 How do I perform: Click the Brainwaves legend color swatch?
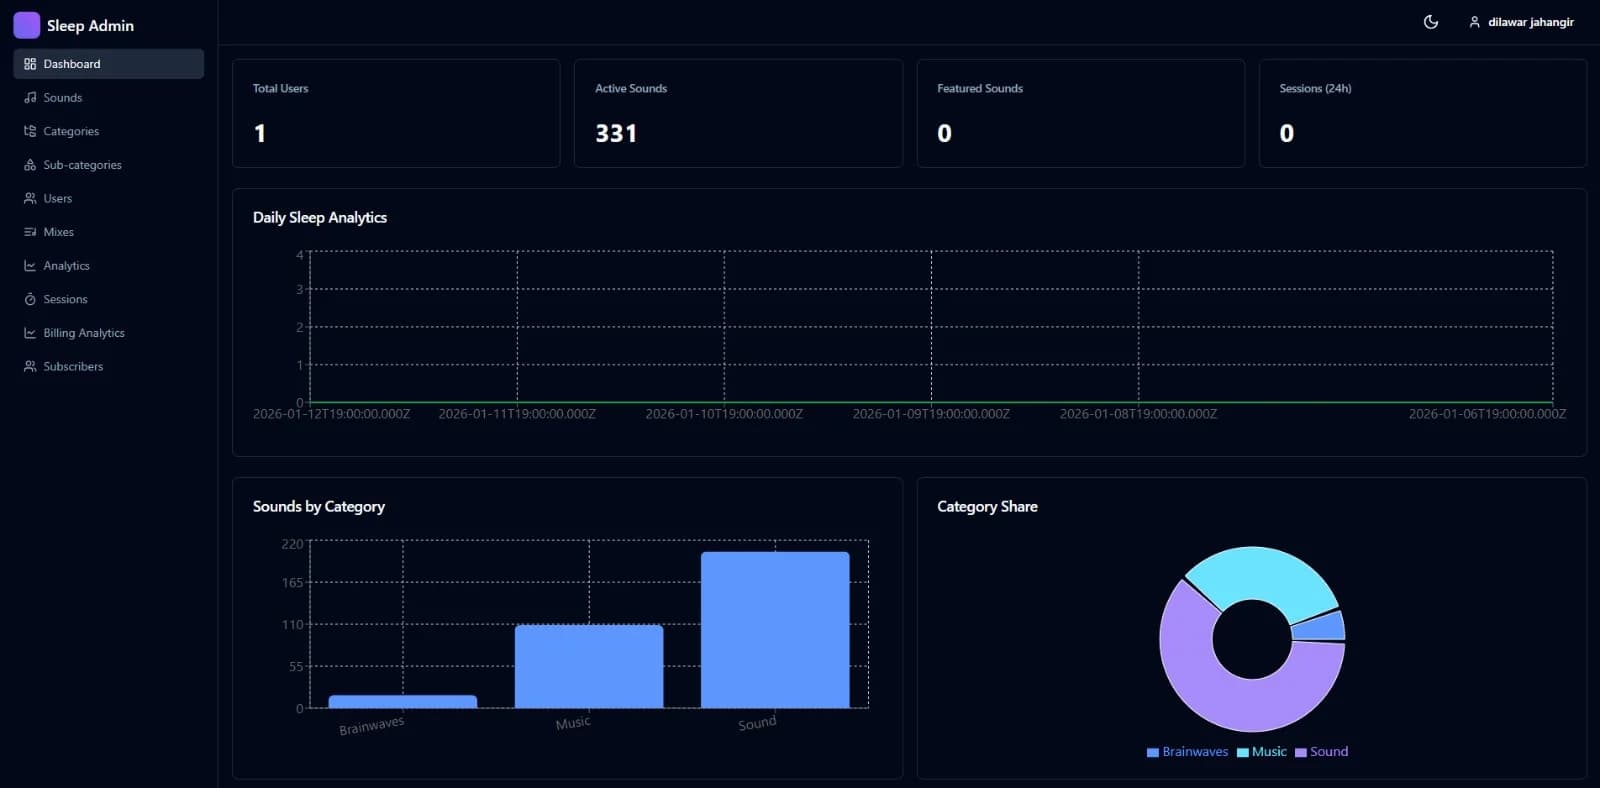[x=1153, y=753]
